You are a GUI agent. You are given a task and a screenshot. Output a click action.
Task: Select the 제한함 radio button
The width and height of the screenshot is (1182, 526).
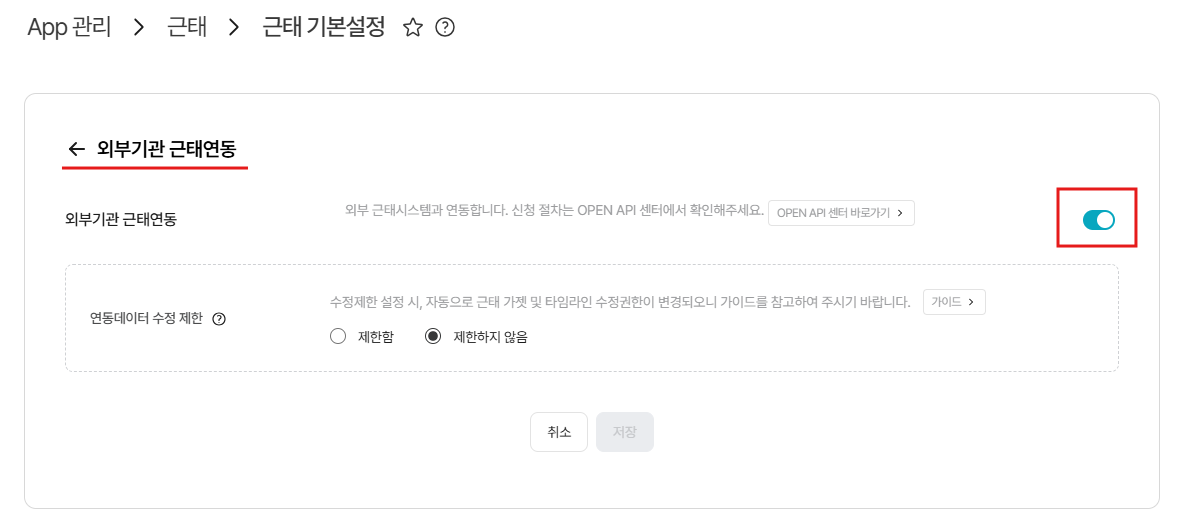click(338, 337)
